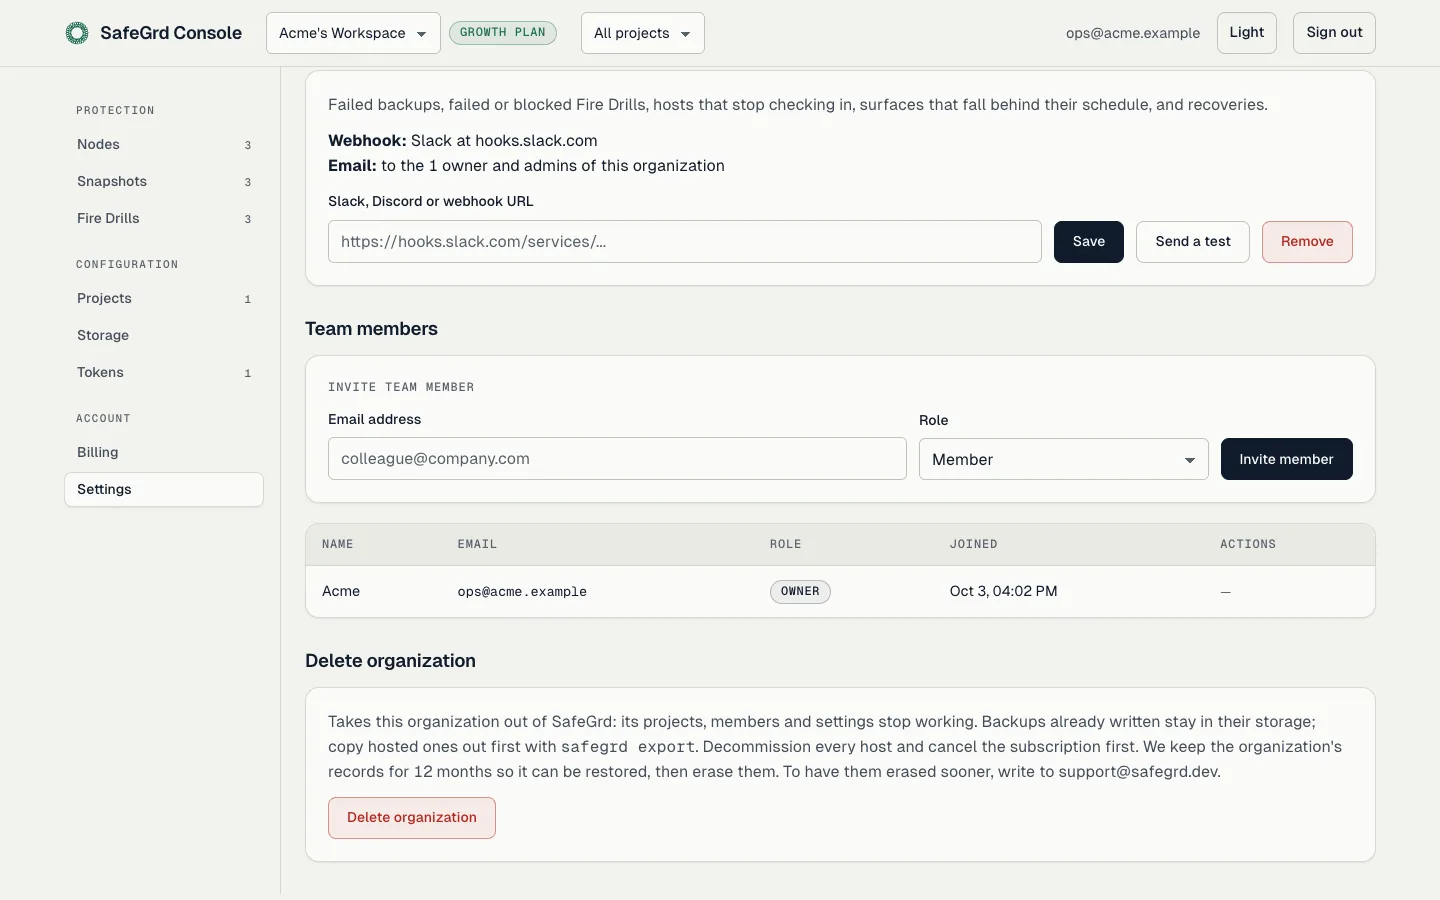The width and height of the screenshot is (1440, 900).
Task: Remove the webhook
Action: point(1307,242)
